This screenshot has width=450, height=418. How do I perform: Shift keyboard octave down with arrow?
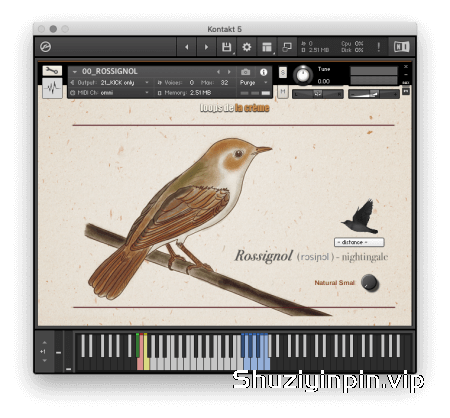click(x=45, y=361)
